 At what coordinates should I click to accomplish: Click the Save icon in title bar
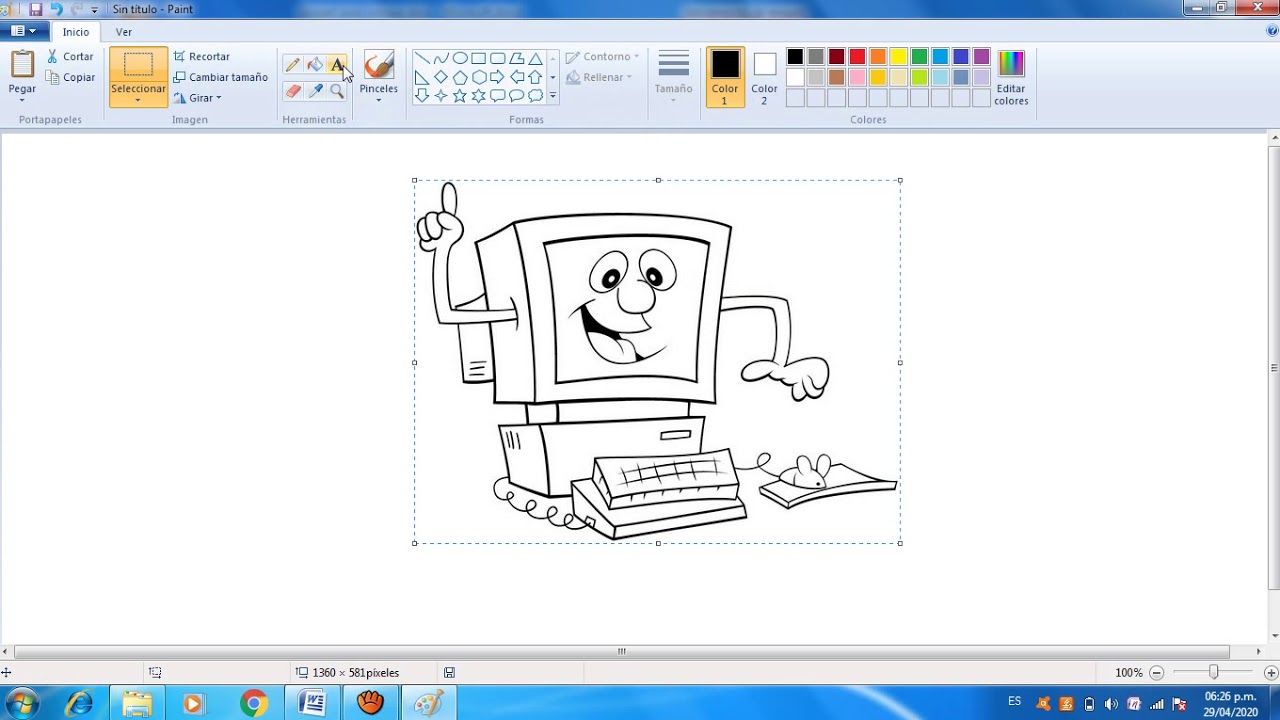click(36, 9)
